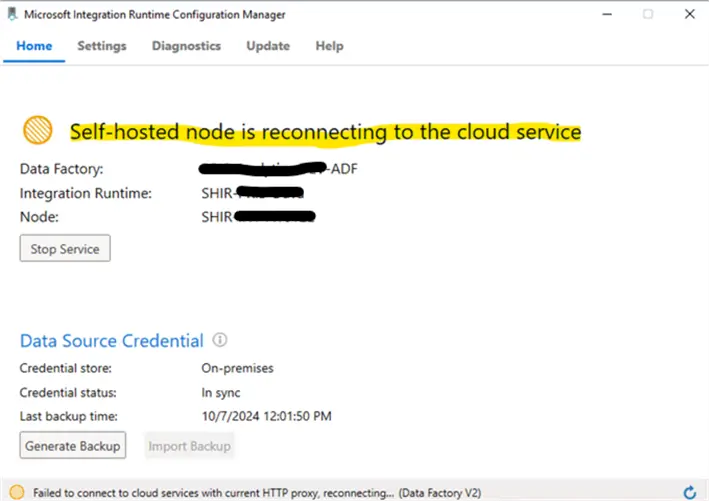Open the Settings tab
Viewport: 709px width, 501px height.
[102, 46]
